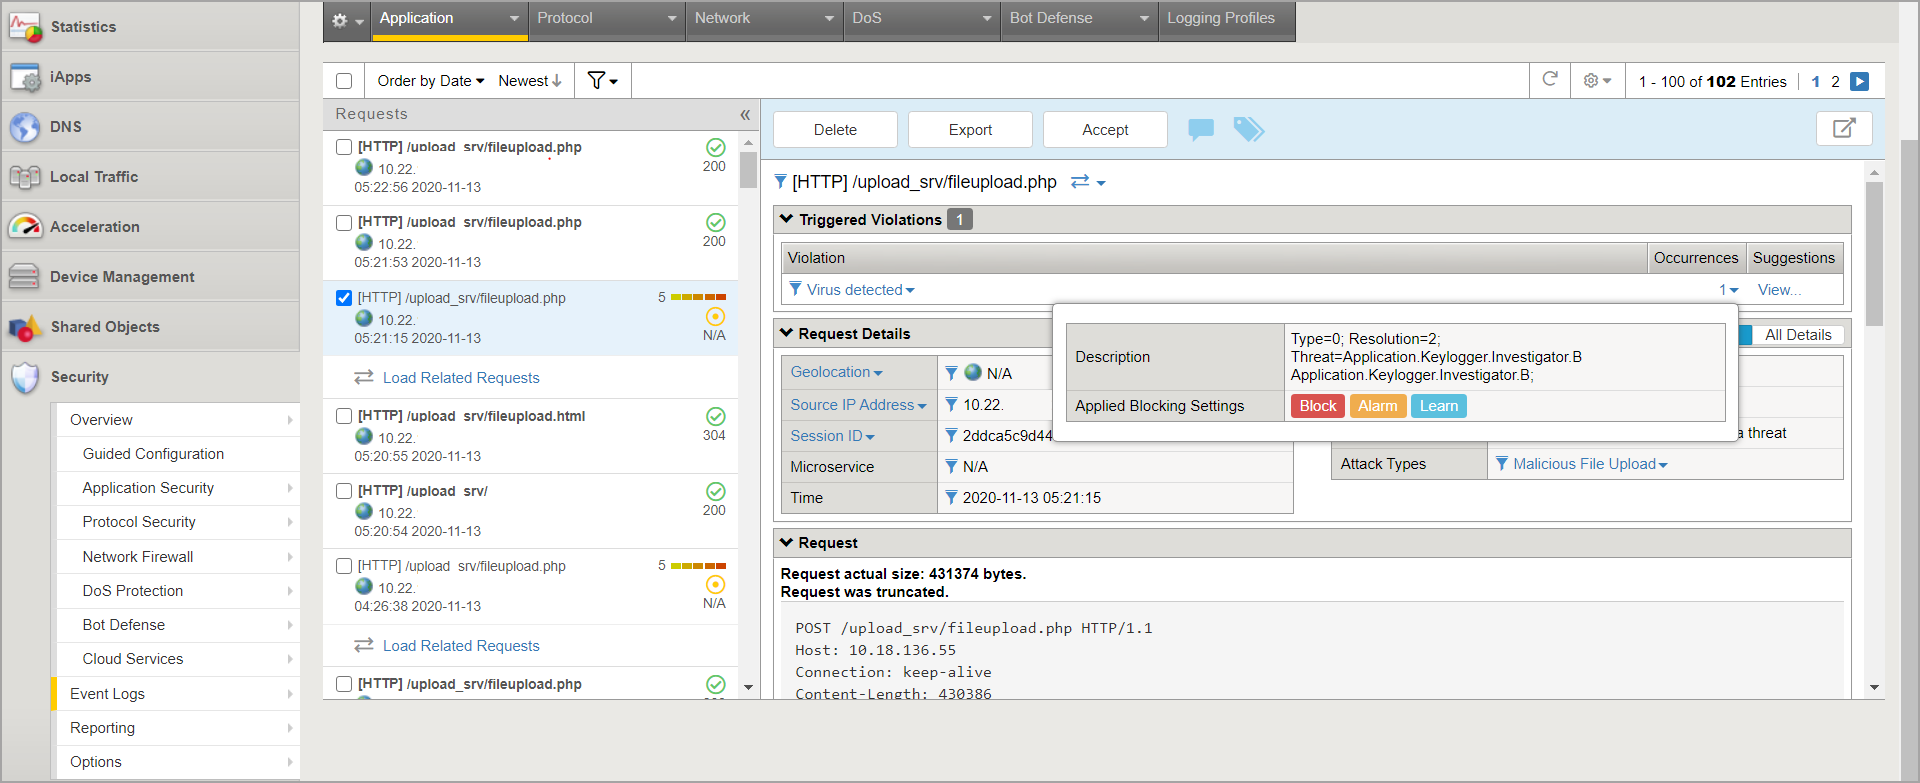This screenshot has height=783, width=1920.
Task: Click the Export button
Action: [x=970, y=130]
